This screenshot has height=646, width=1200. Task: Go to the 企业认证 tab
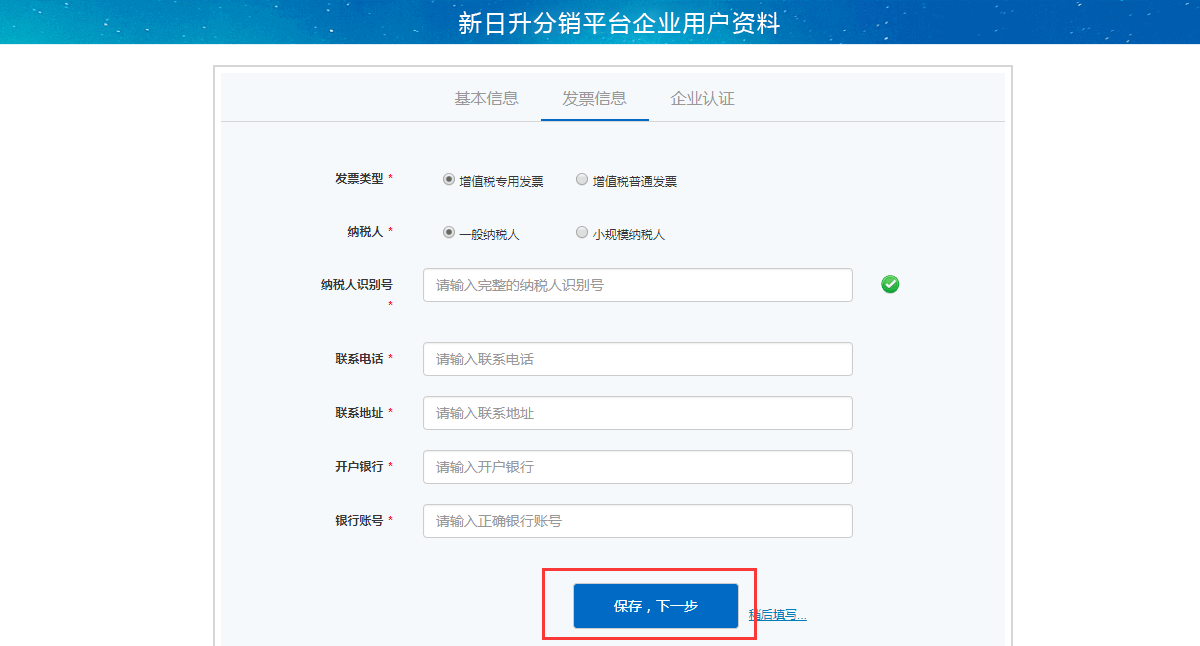(702, 98)
